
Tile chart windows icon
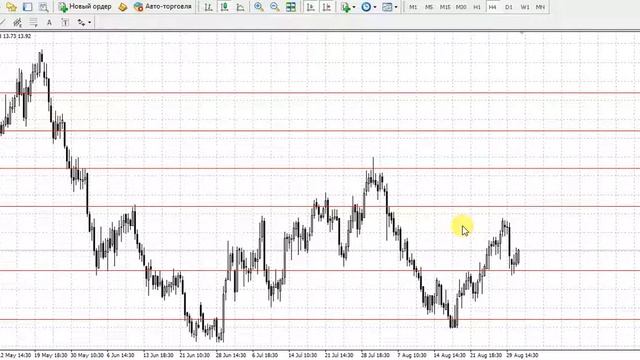pos(291,7)
